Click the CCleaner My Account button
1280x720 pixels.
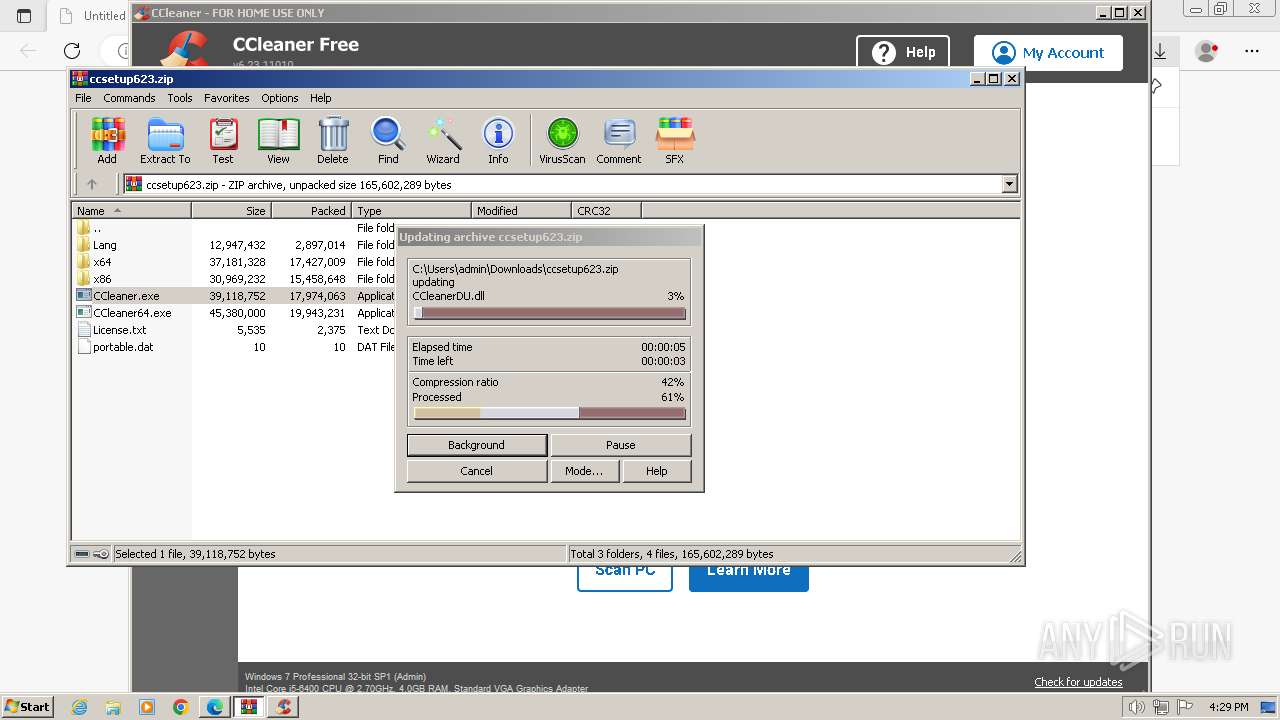click(1048, 52)
